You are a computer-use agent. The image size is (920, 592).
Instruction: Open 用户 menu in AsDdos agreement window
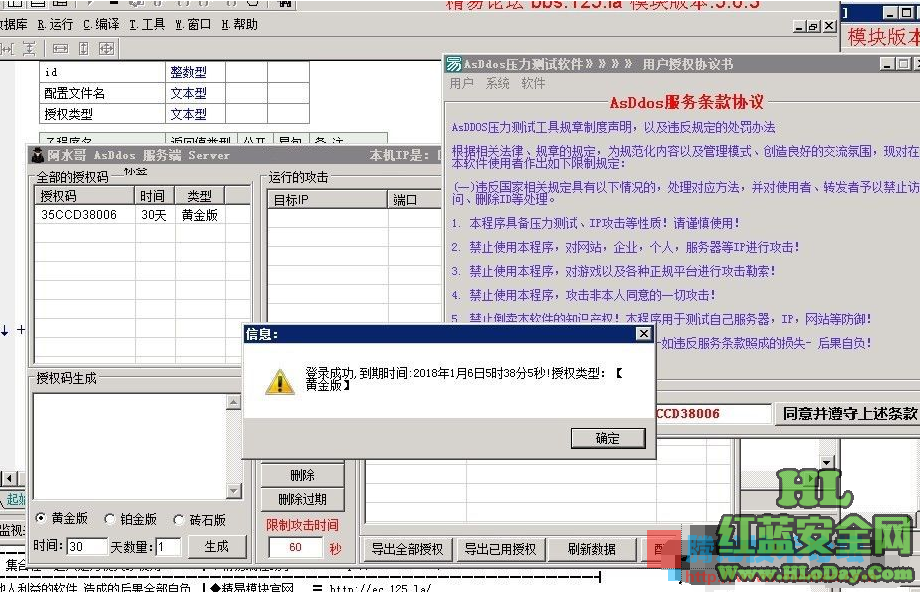[x=462, y=83]
